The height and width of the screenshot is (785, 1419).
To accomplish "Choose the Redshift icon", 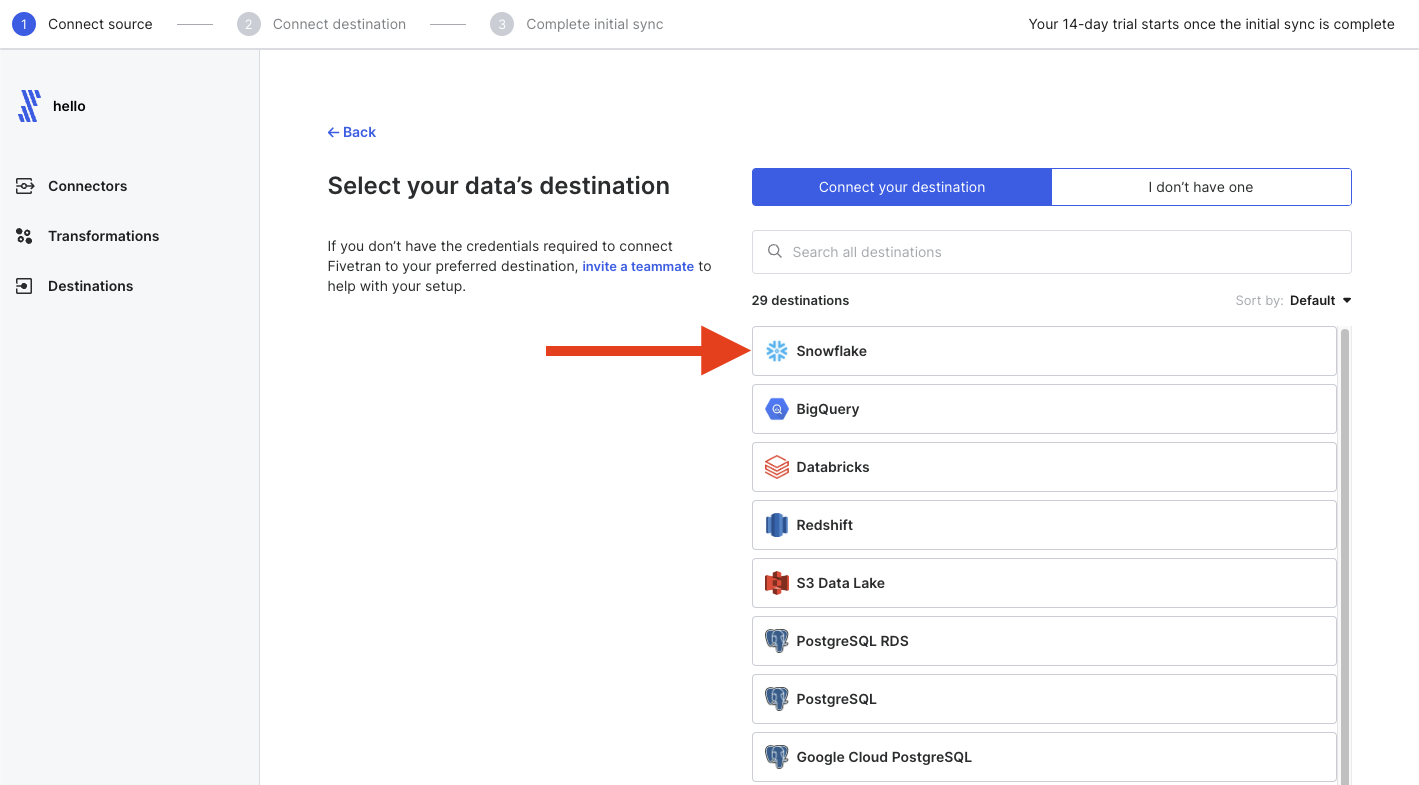I will click(777, 525).
